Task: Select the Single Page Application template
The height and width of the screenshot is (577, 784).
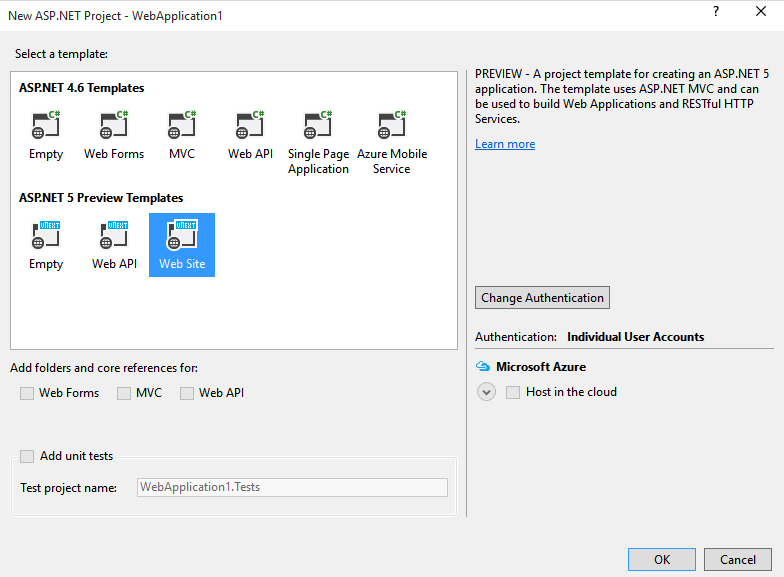Action: click(x=318, y=126)
